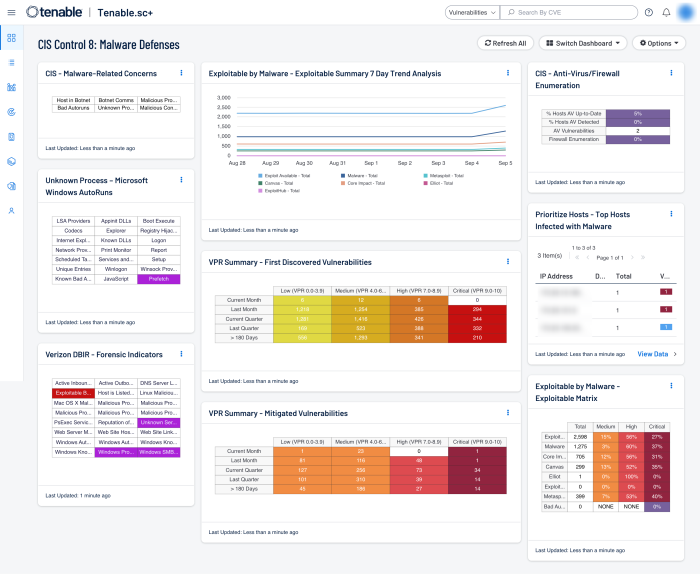Select the clipboard-style fifth sidebar icon
Viewport: 700px width, 574px height.
pos(12,137)
